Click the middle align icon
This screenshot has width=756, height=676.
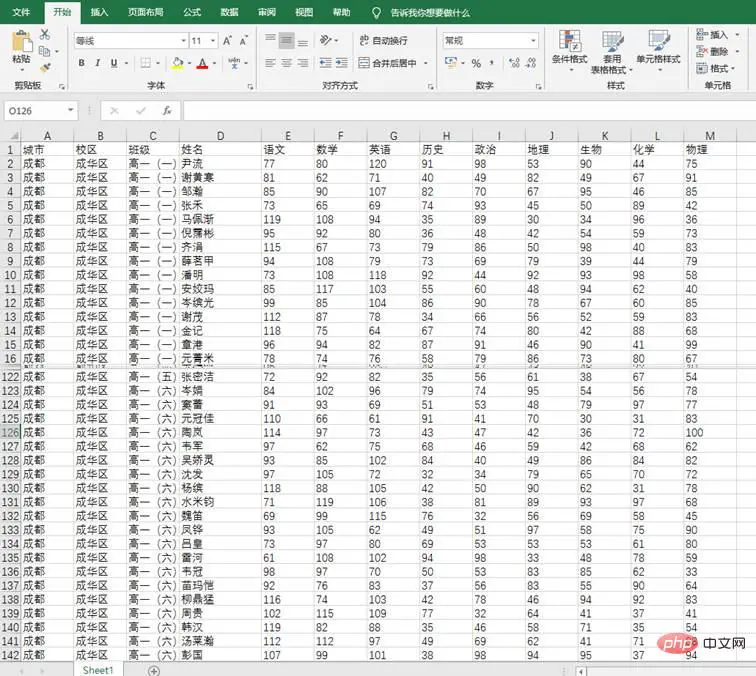pyautogui.click(x=286, y=40)
